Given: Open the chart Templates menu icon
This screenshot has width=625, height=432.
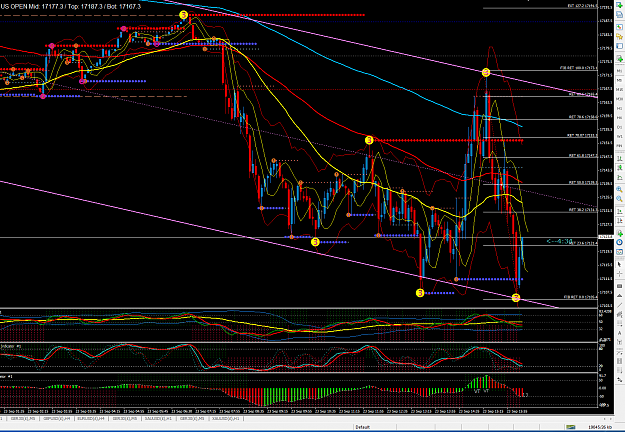Looking at the screenshot, I should point(620,252).
